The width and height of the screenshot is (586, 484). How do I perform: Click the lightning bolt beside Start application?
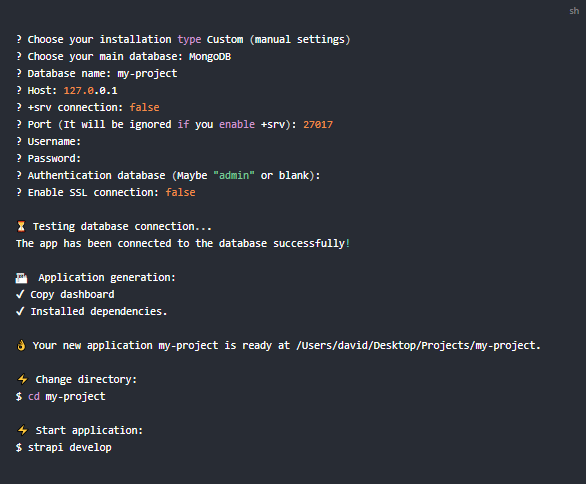pos(22,431)
